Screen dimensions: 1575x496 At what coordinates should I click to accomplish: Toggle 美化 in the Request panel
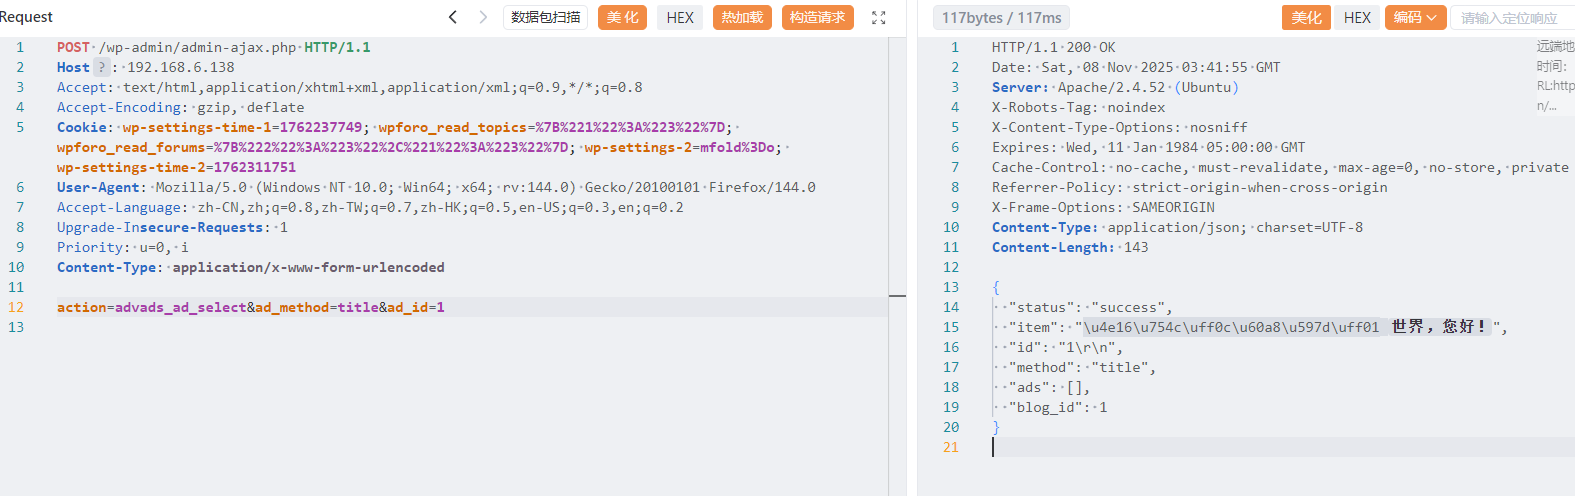pyautogui.click(x=622, y=17)
